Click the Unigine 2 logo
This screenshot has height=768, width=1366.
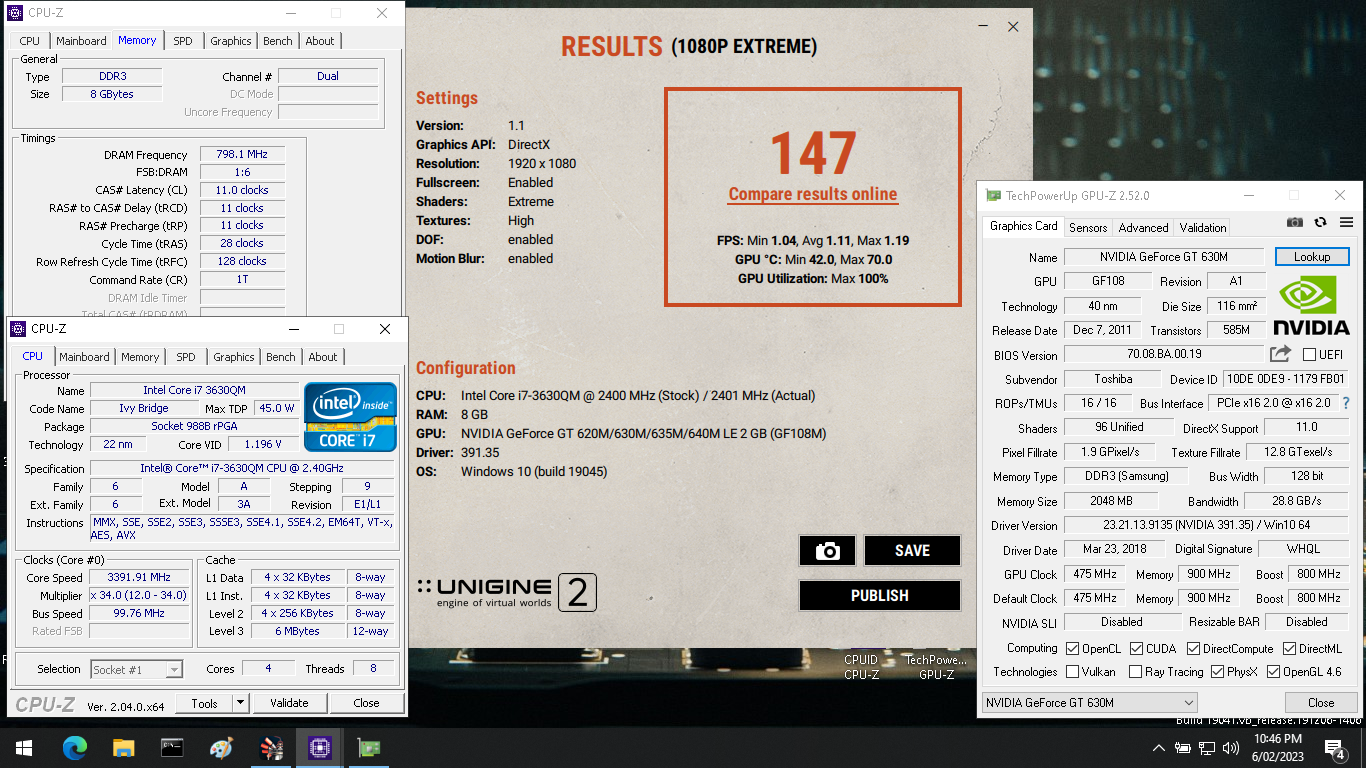point(507,593)
